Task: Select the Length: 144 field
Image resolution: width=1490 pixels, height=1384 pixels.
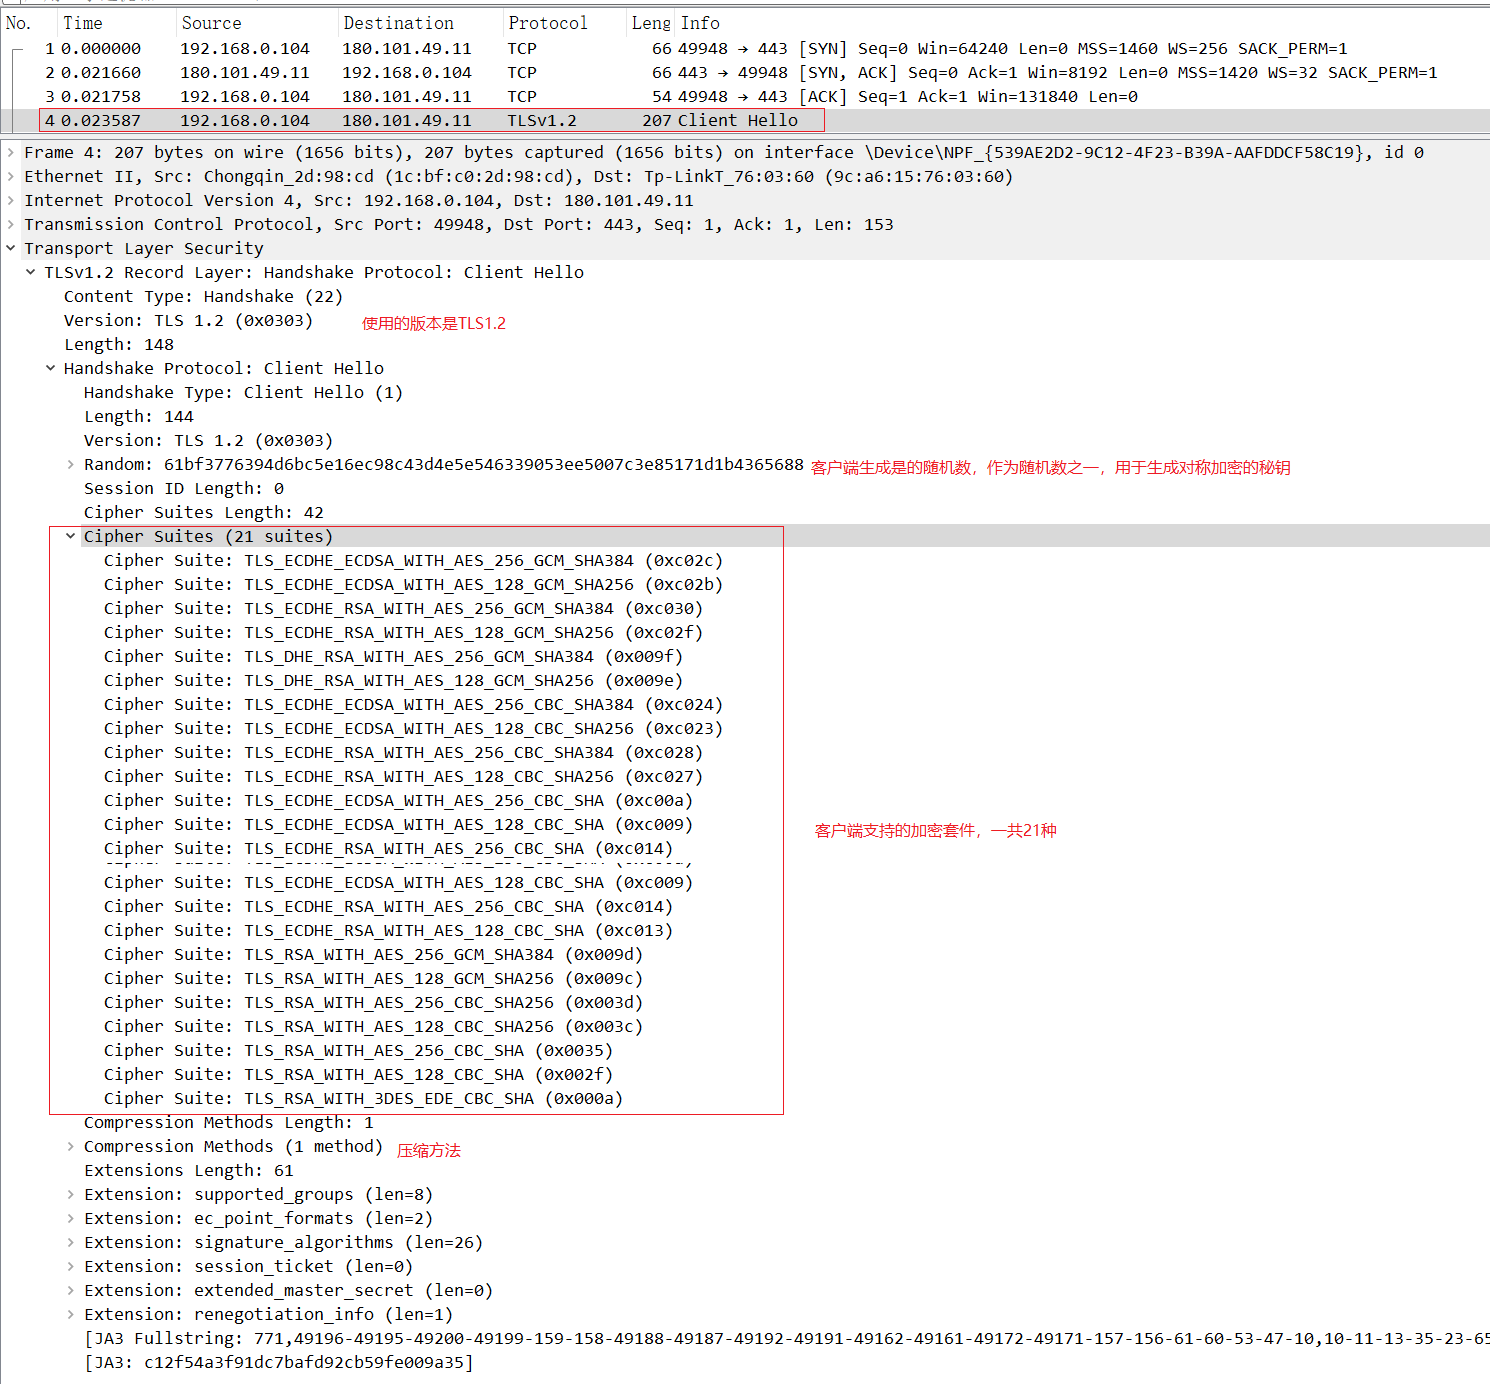Action: tap(139, 417)
